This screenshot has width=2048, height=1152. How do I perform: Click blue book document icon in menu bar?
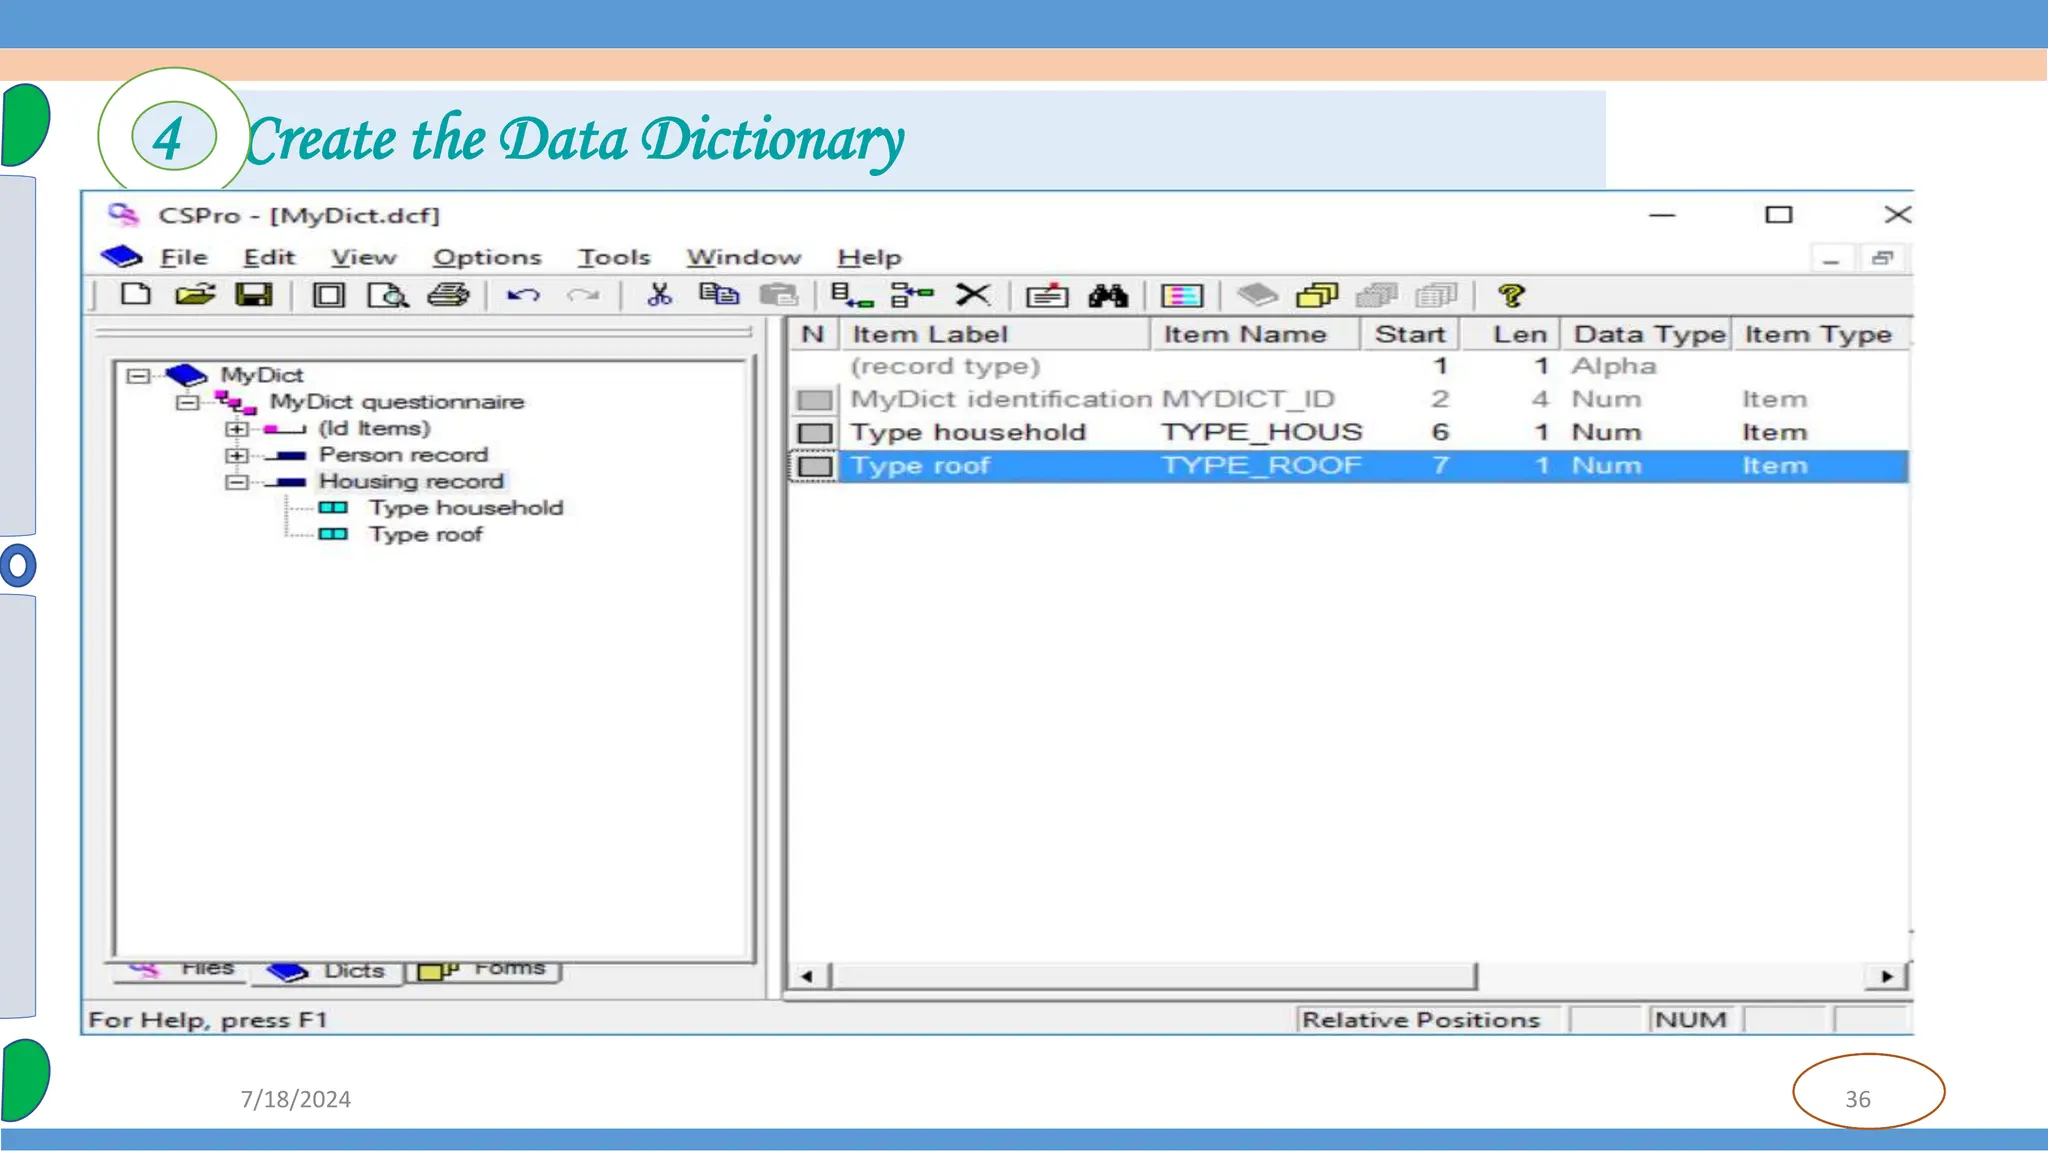pos(122,257)
